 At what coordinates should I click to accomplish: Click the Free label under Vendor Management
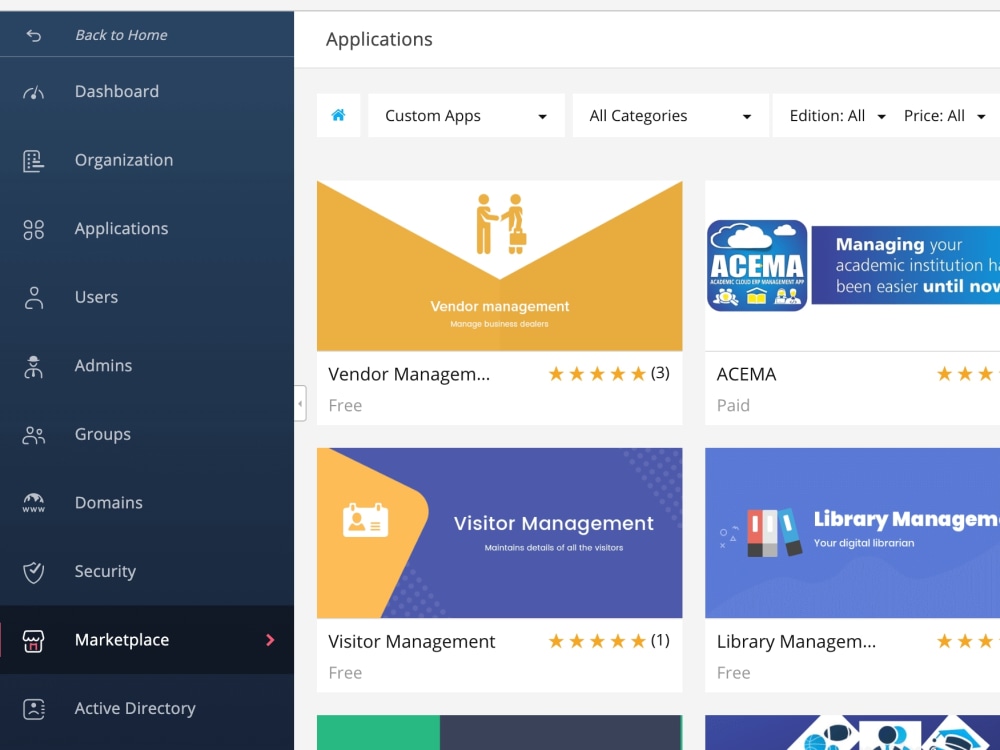(345, 406)
